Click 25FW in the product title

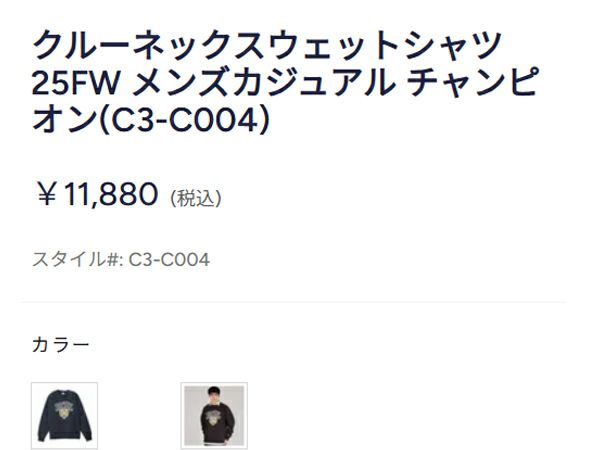(76, 82)
